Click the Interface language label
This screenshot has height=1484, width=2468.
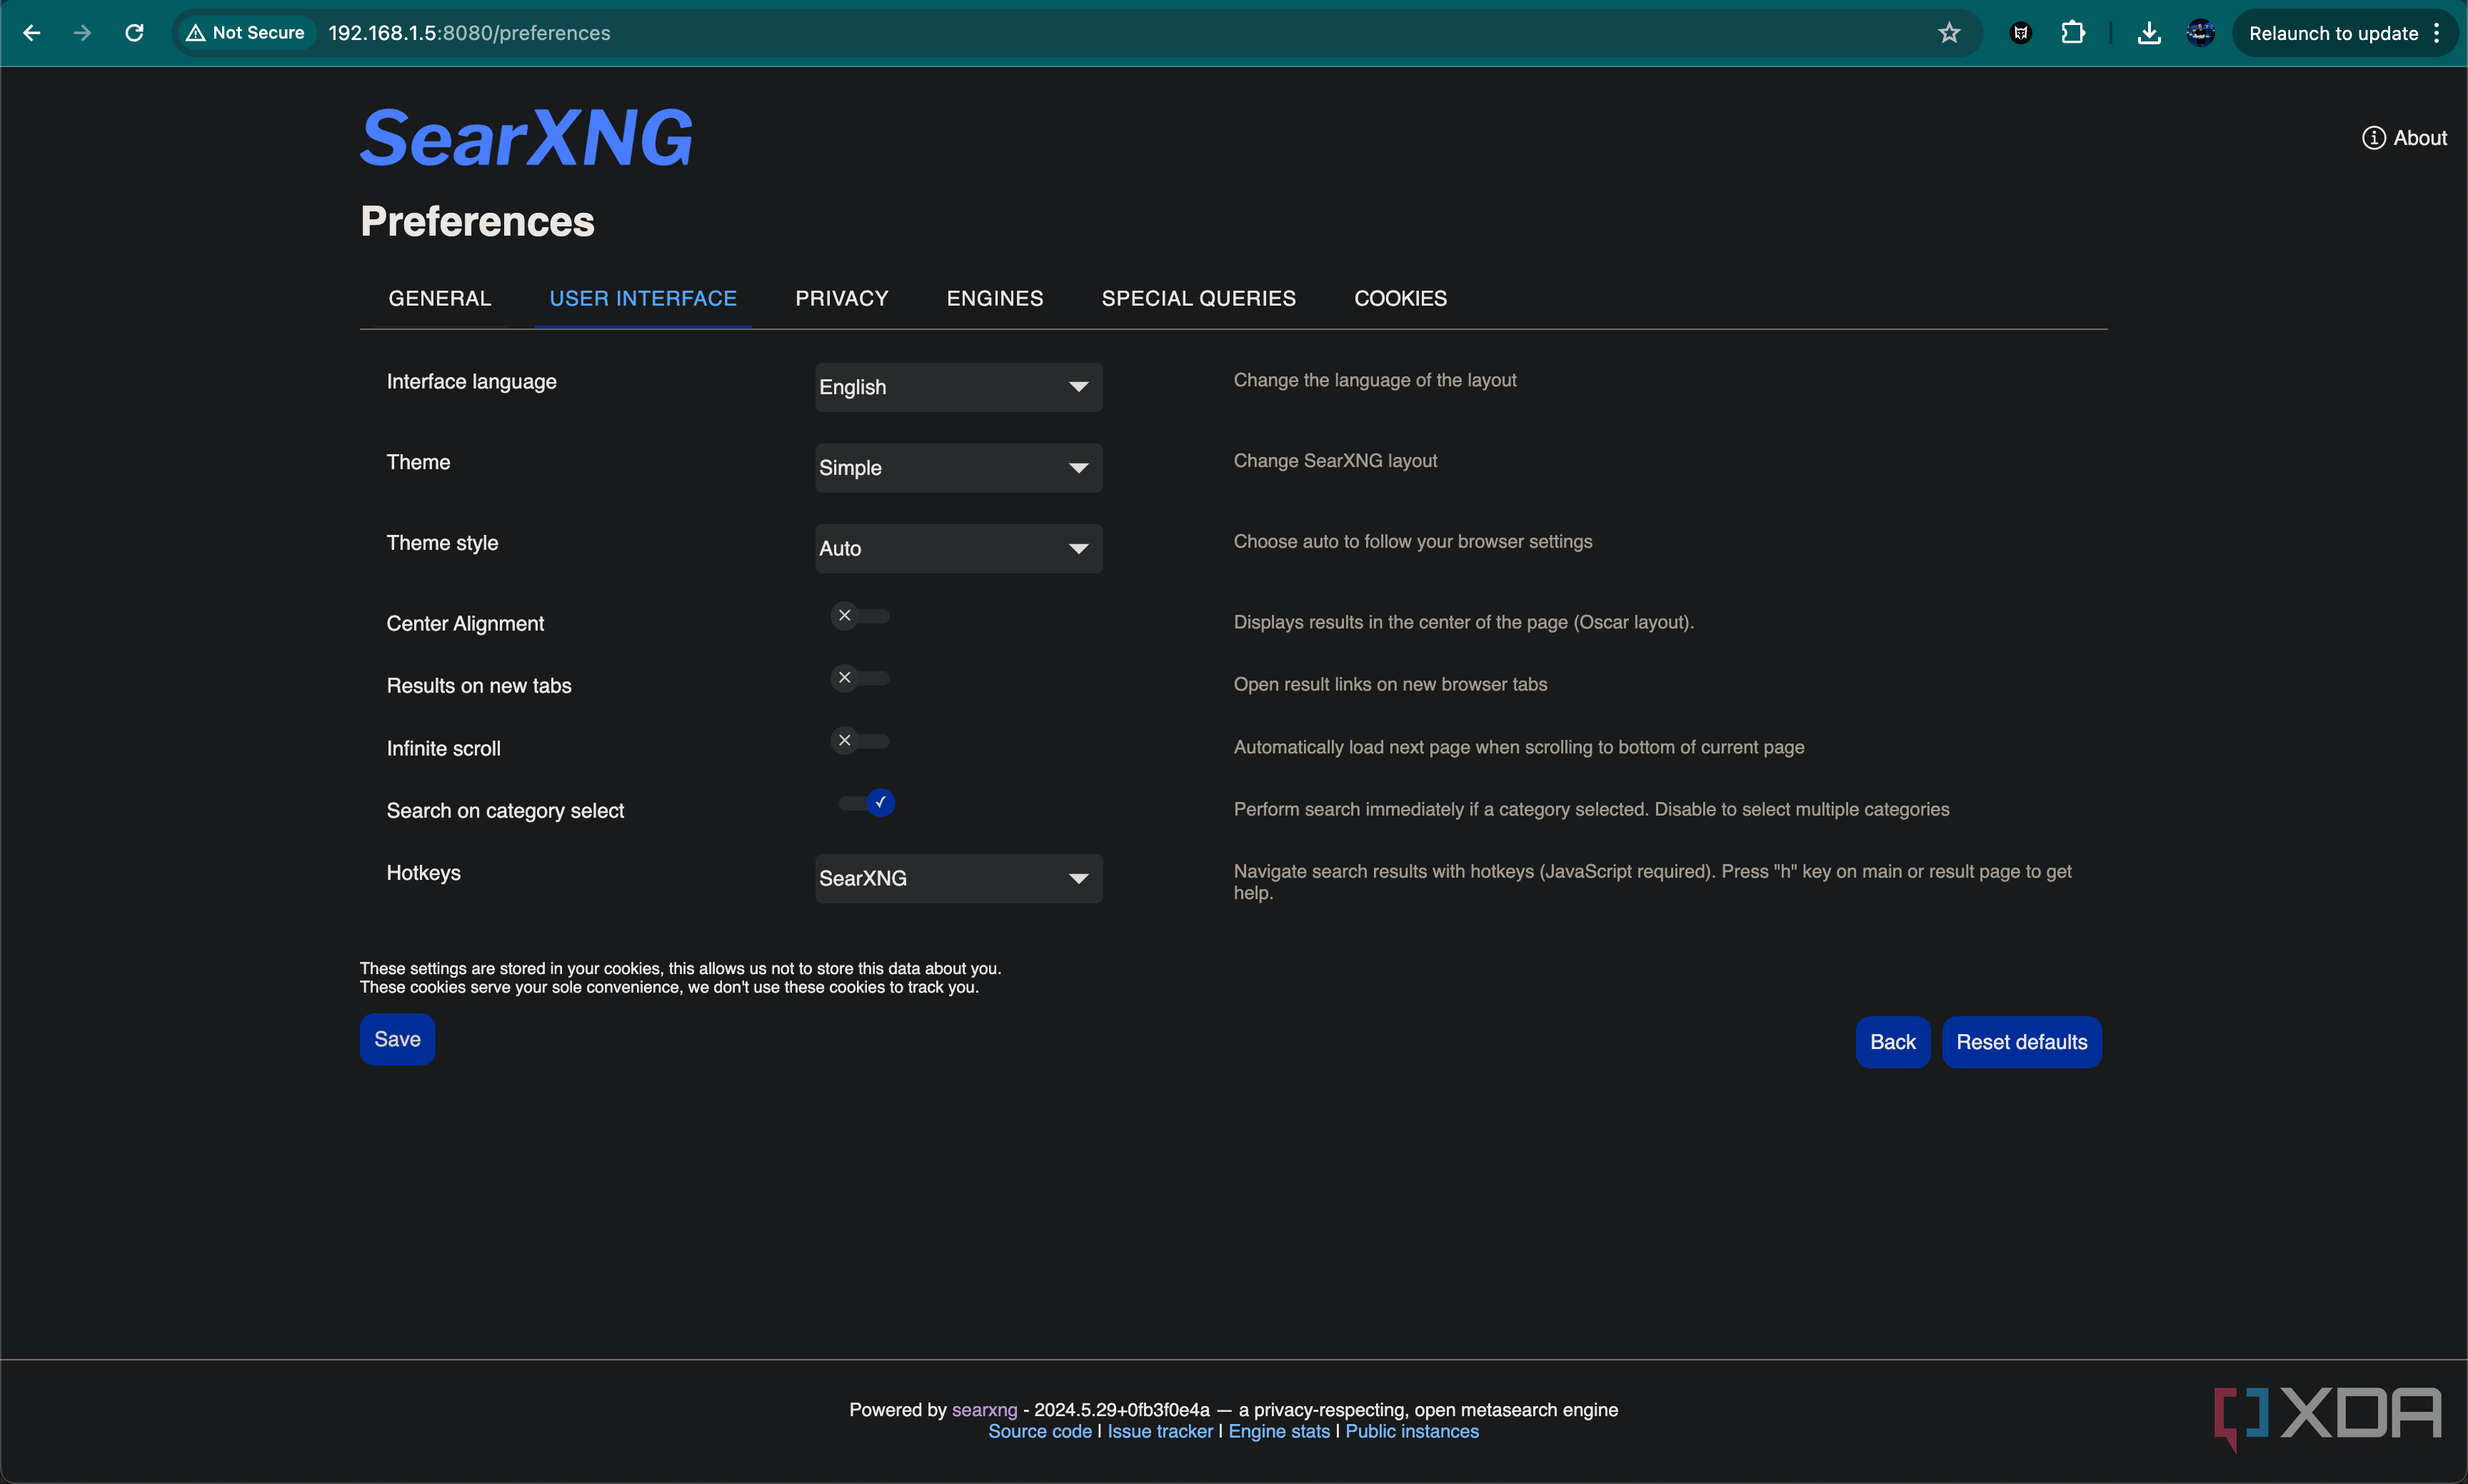(471, 381)
